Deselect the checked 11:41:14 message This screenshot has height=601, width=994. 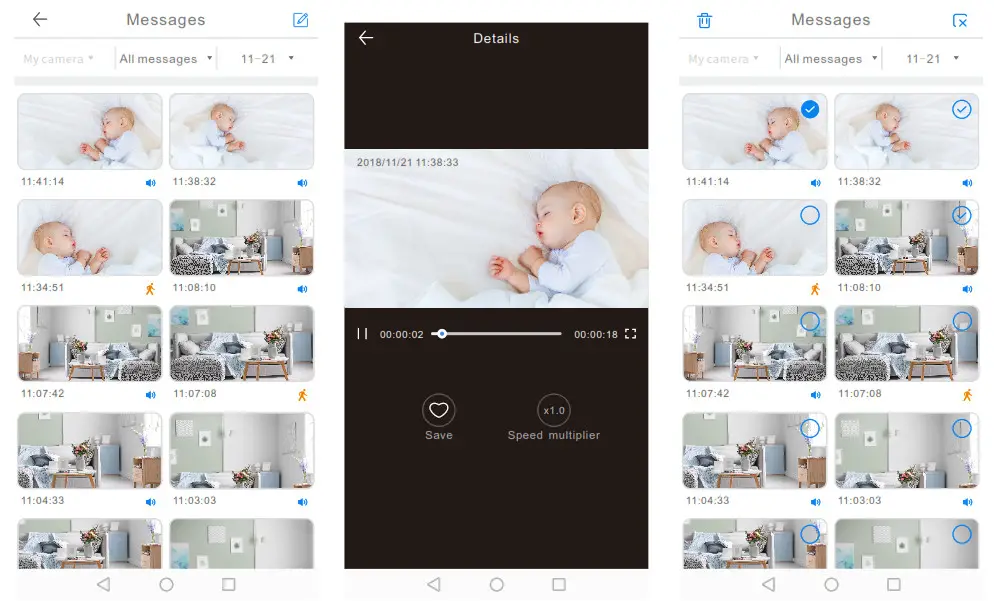pyautogui.click(x=808, y=110)
